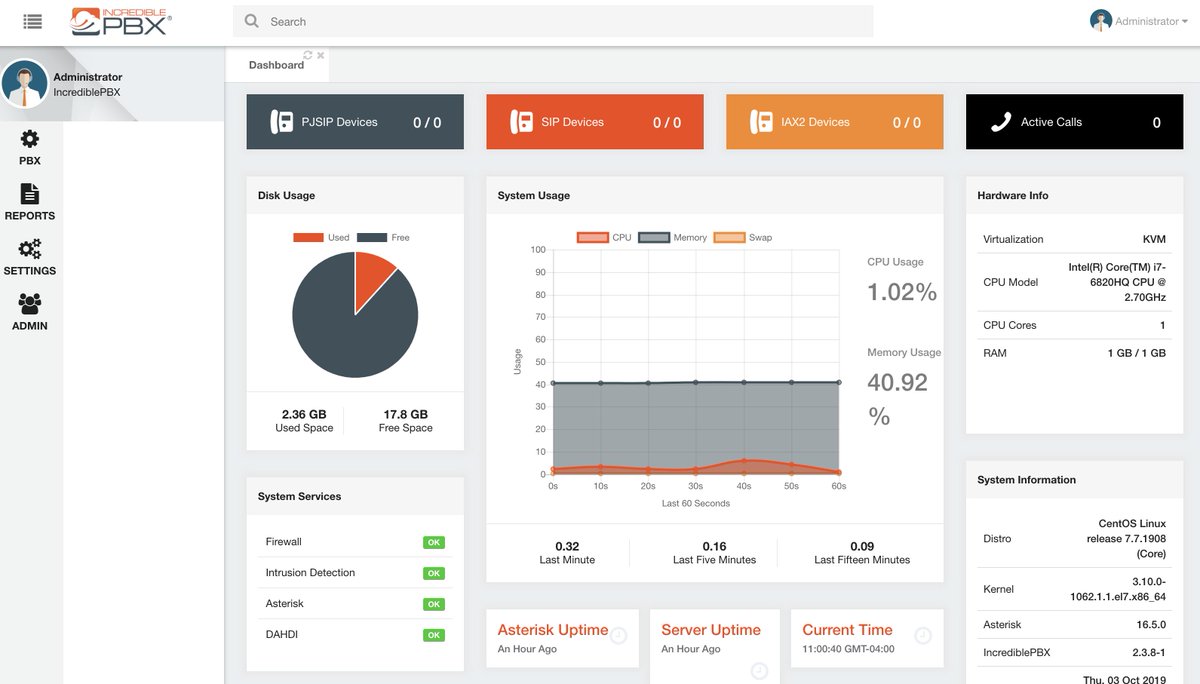Open the Admin users menu
1200x684 pixels.
(30, 312)
